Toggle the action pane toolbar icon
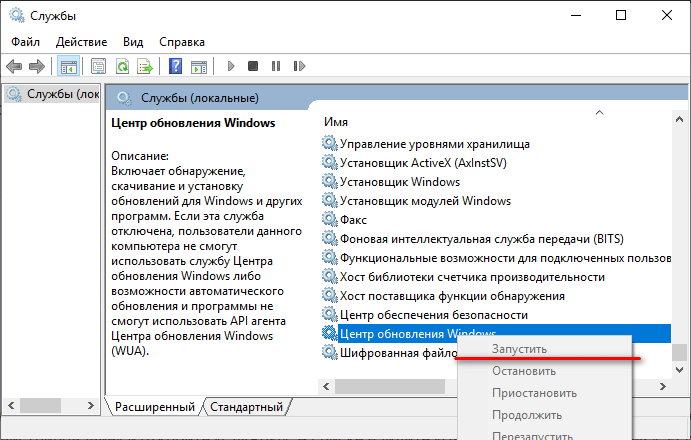 199,67
